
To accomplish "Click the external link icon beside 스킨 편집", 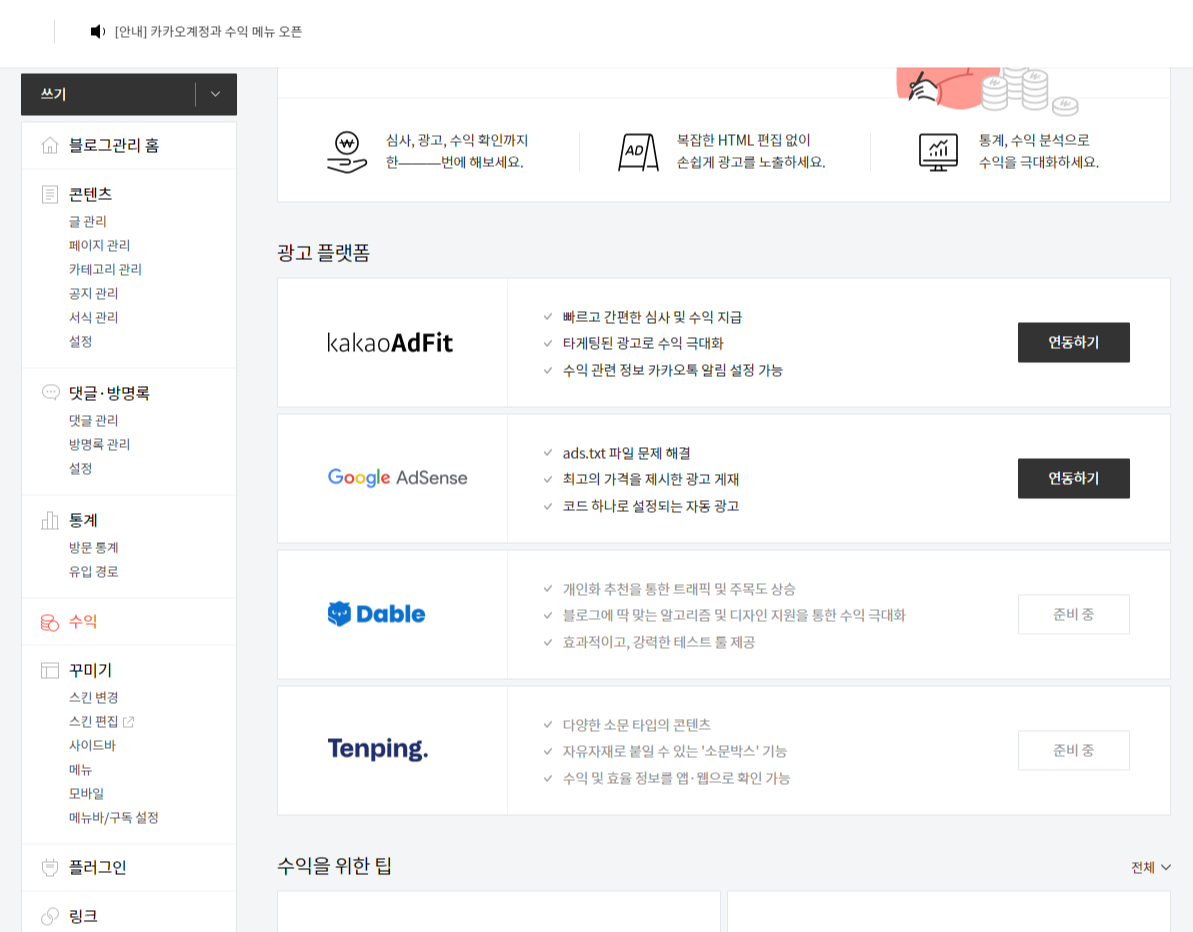I will pyautogui.click(x=129, y=721).
